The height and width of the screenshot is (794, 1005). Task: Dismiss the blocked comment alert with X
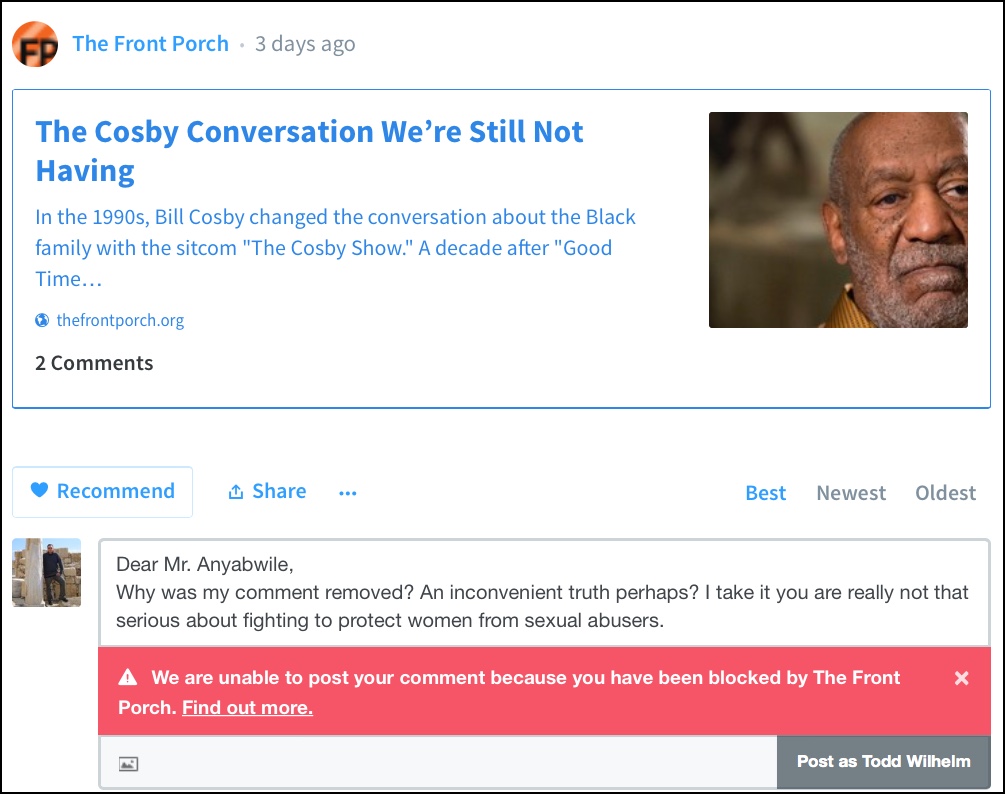coord(962,678)
